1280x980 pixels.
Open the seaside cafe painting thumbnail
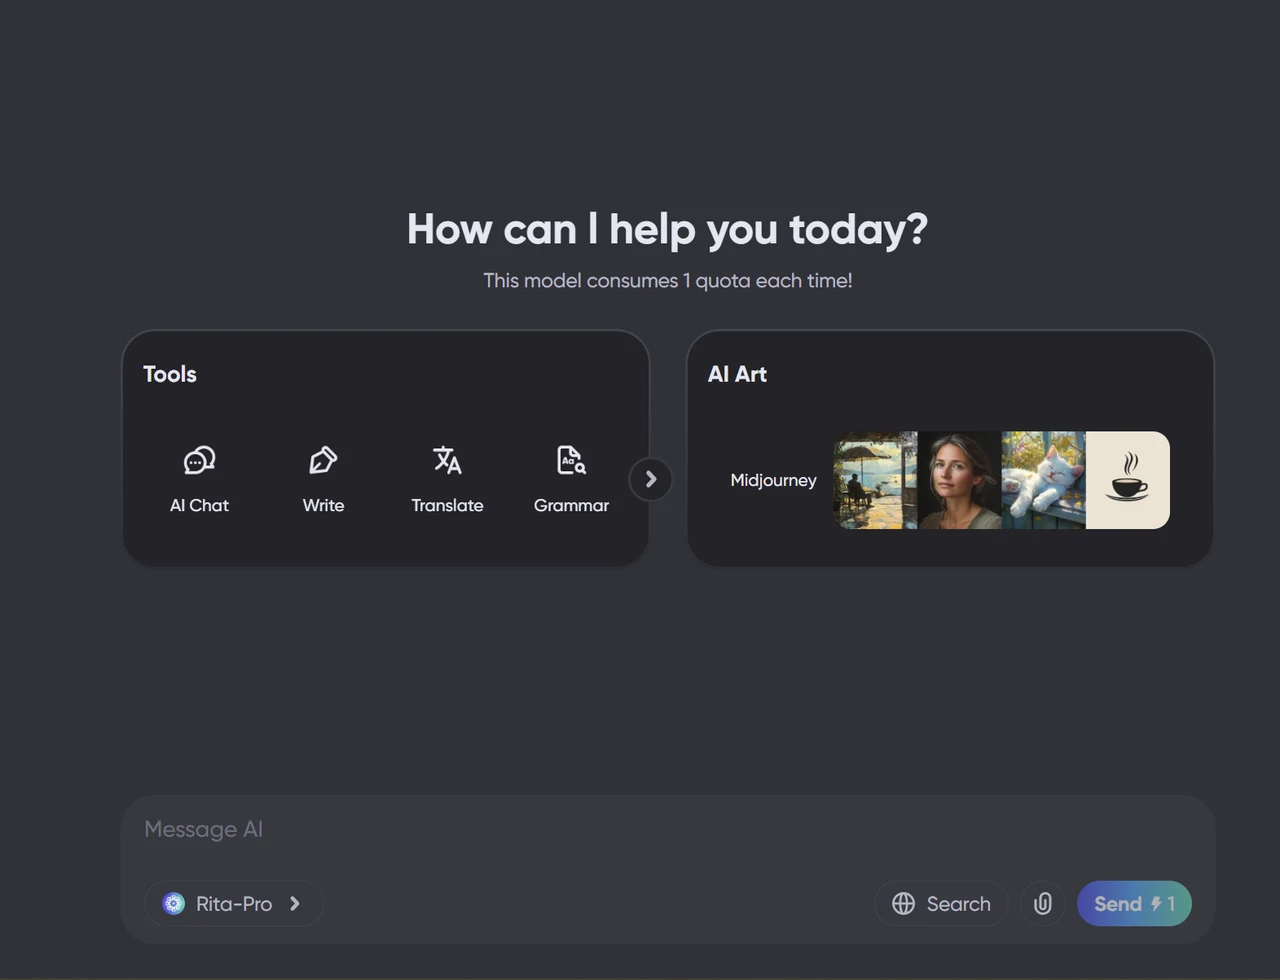coord(875,480)
